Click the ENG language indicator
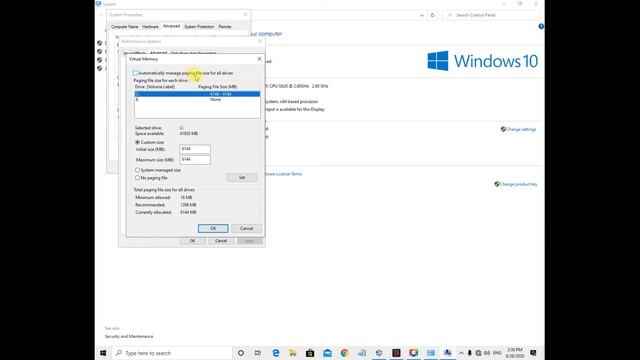 (x=497, y=353)
